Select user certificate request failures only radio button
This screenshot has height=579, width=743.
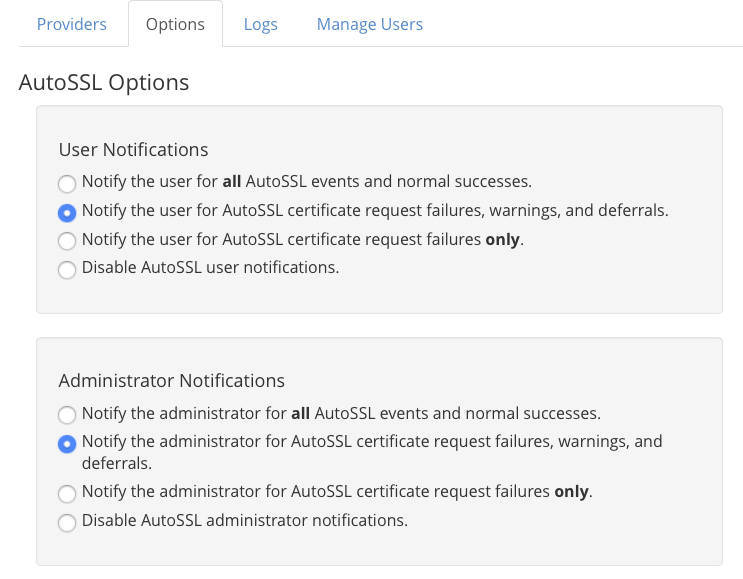coord(67,241)
